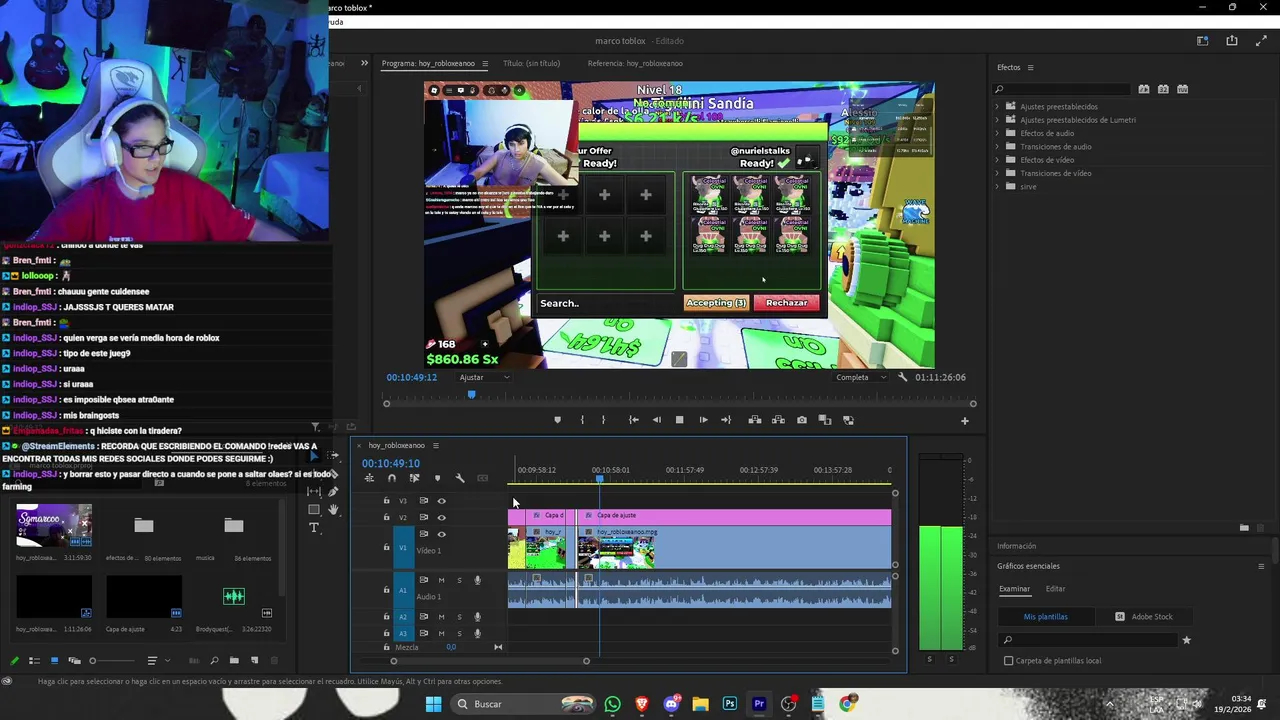Add marker from timeline toolbar

pos(437,478)
